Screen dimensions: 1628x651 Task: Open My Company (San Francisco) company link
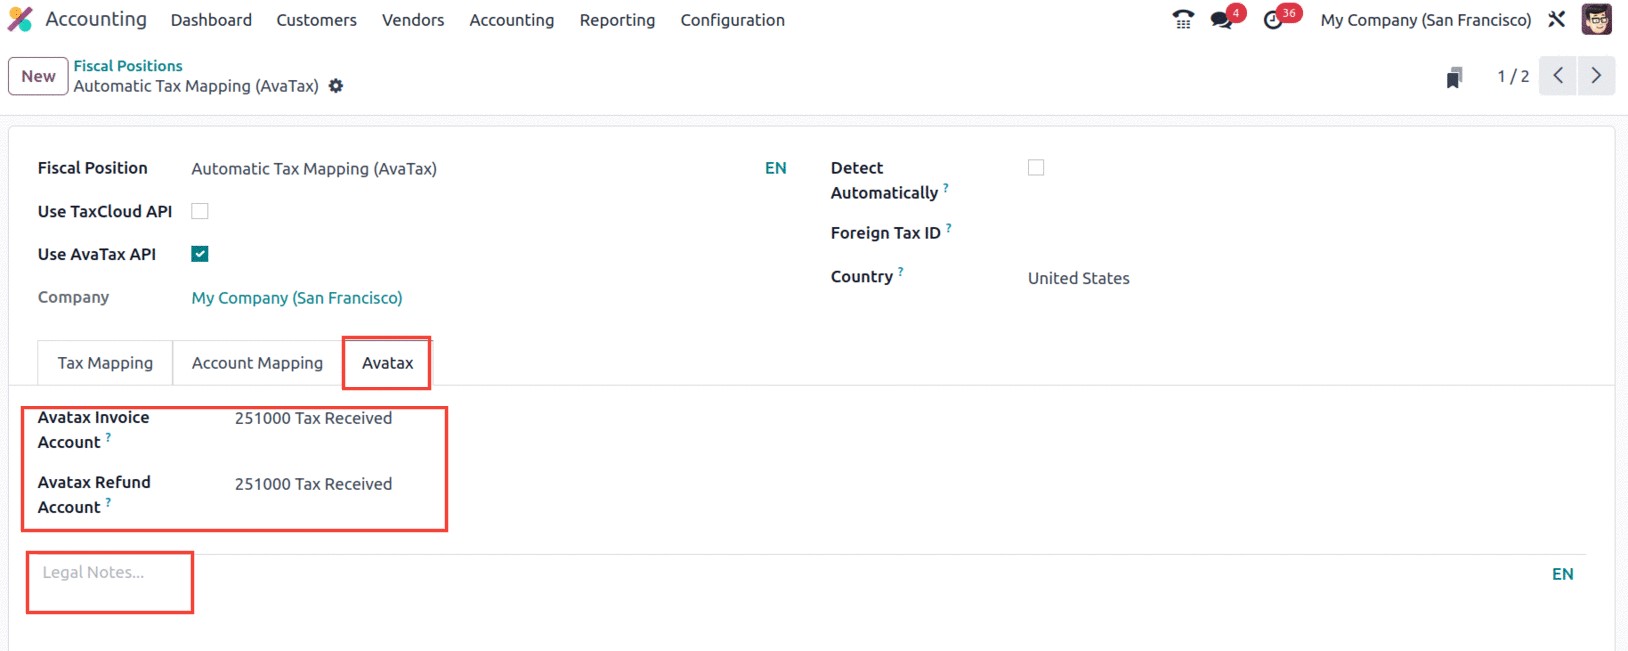[297, 298]
